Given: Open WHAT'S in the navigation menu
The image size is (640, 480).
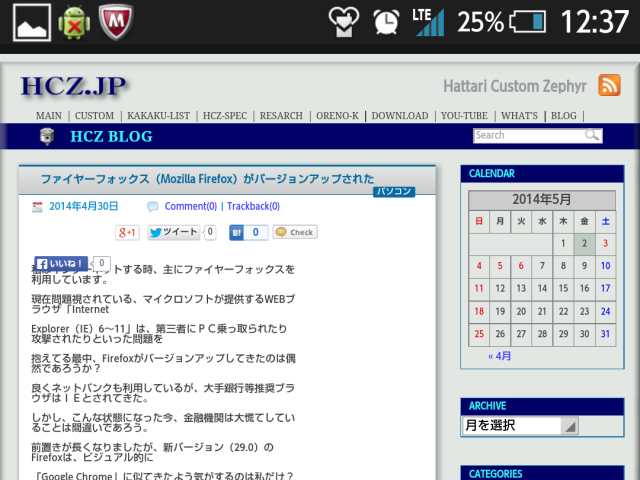Looking at the screenshot, I should (520, 116).
